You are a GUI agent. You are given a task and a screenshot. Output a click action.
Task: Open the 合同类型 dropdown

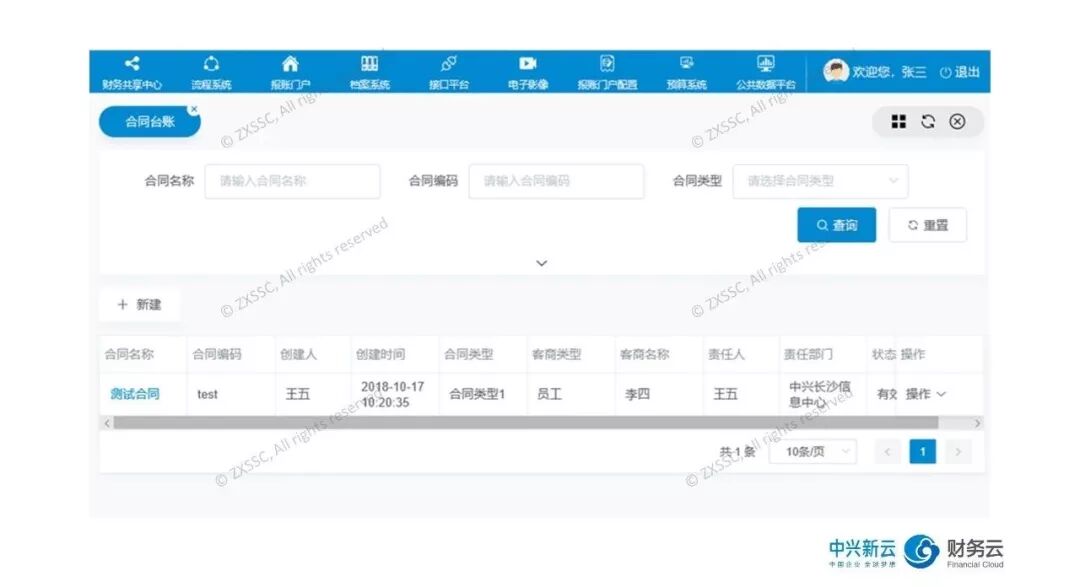pos(820,181)
